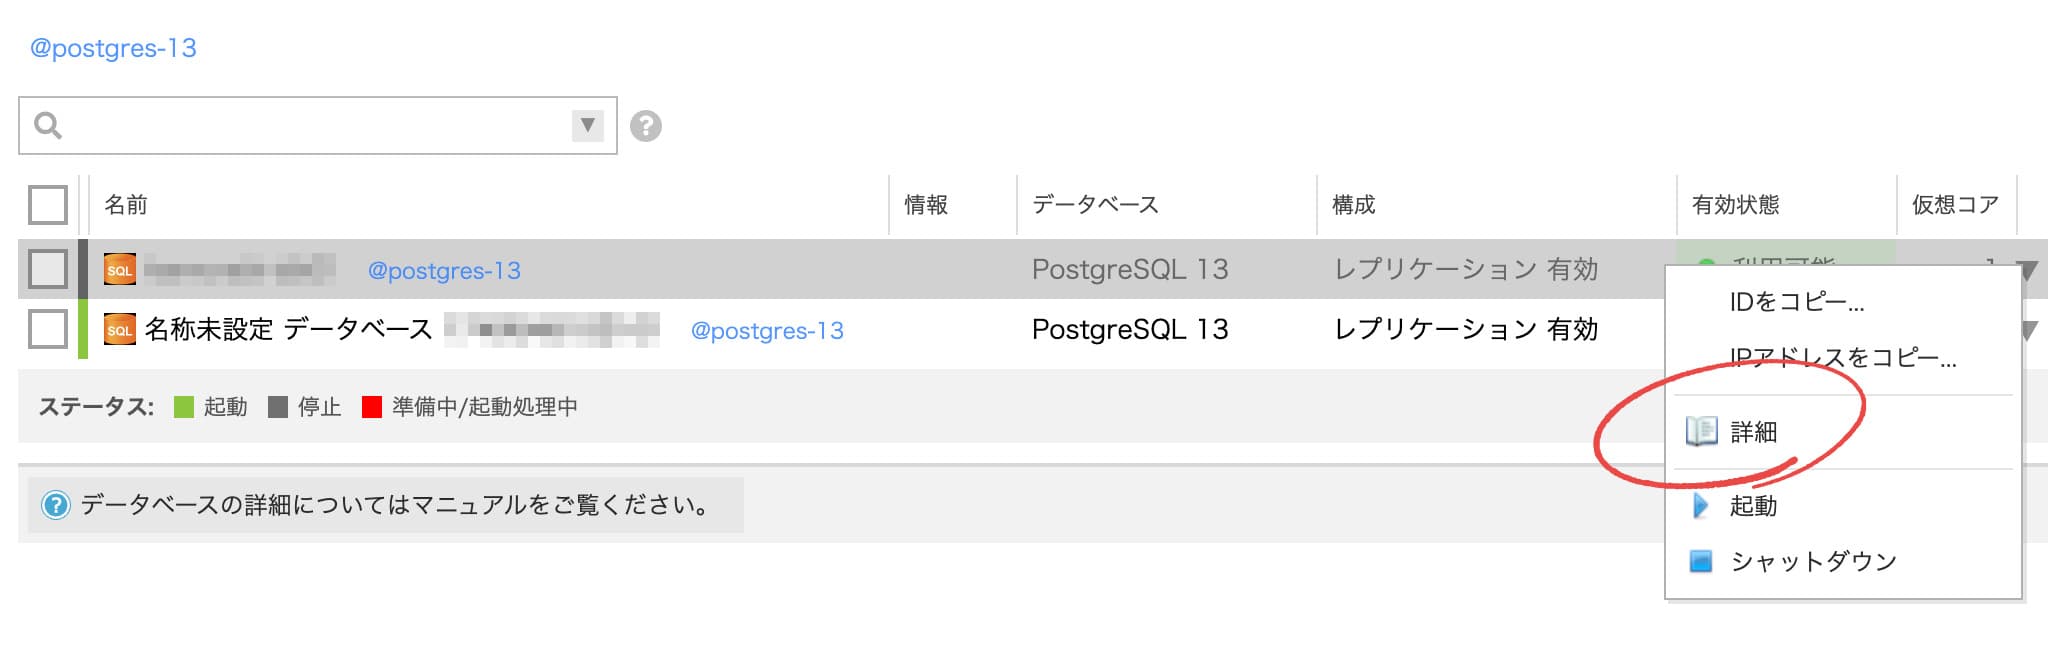
Task: Click the blue play 起動 icon
Action: (x=1700, y=506)
